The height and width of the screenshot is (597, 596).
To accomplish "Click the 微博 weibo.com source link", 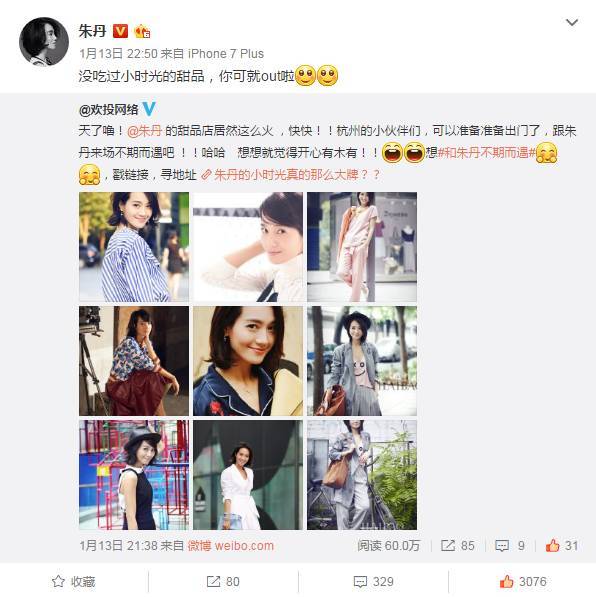I will (x=230, y=546).
